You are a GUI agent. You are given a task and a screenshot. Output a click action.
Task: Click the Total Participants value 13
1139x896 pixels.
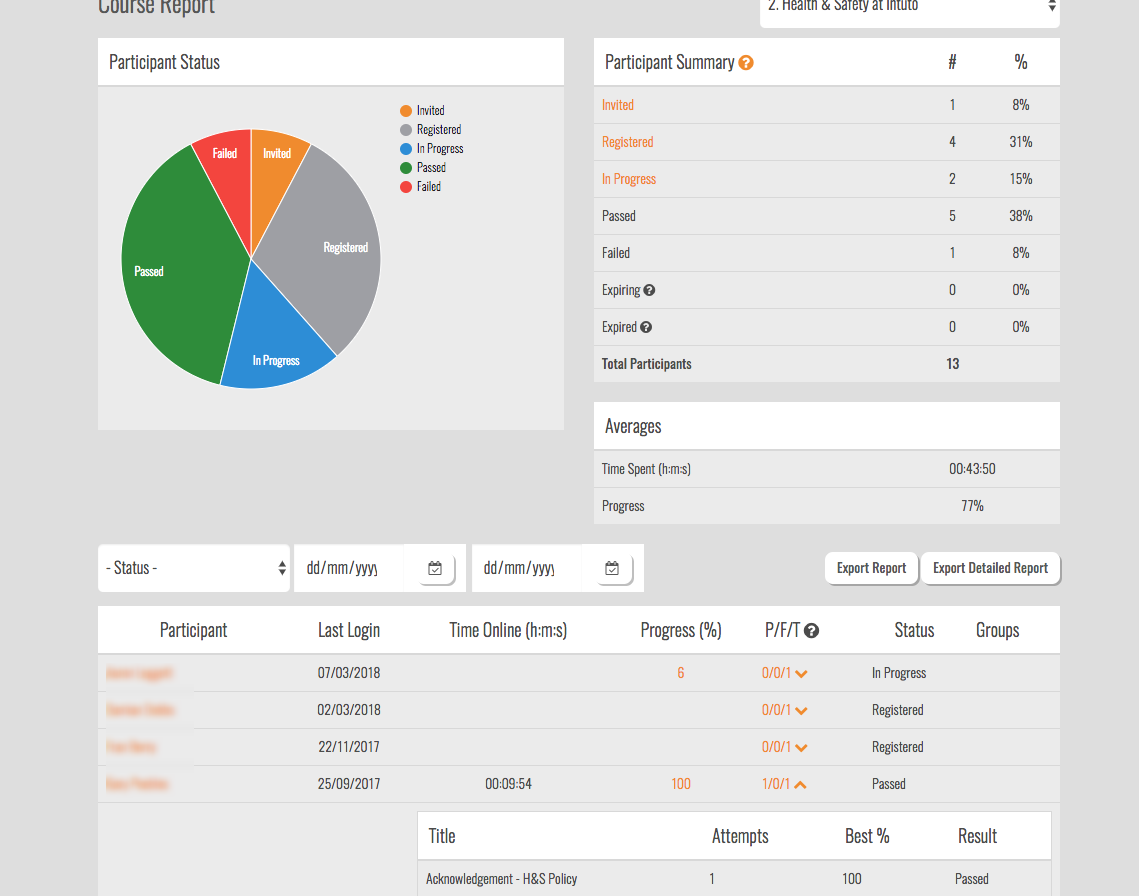[x=952, y=364]
